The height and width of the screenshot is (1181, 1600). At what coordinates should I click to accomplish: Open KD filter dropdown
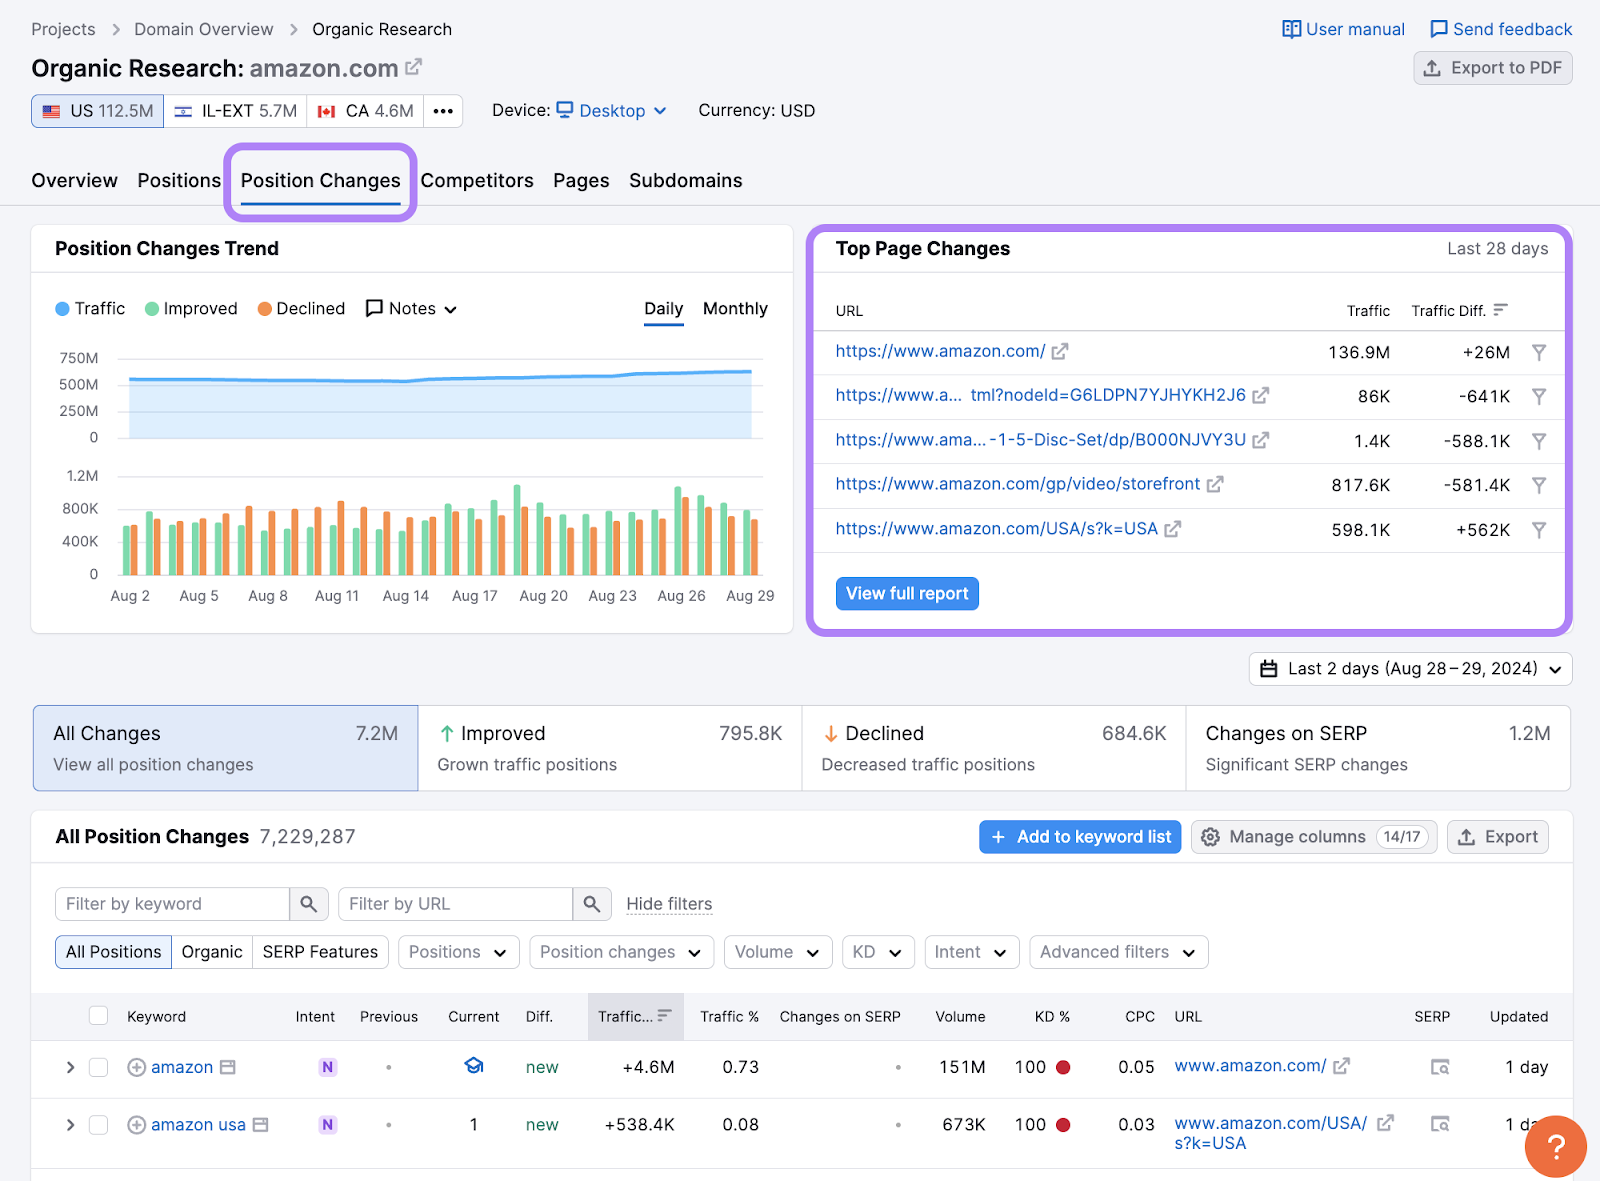click(877, 952)
